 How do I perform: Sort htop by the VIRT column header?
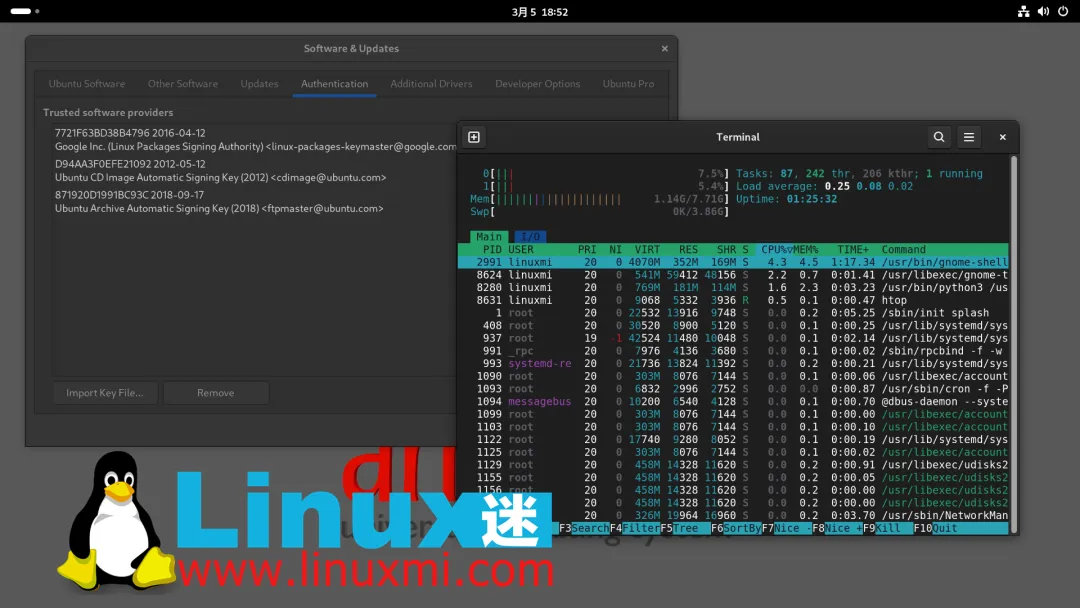pyautogui.click(x=647, y=249)
